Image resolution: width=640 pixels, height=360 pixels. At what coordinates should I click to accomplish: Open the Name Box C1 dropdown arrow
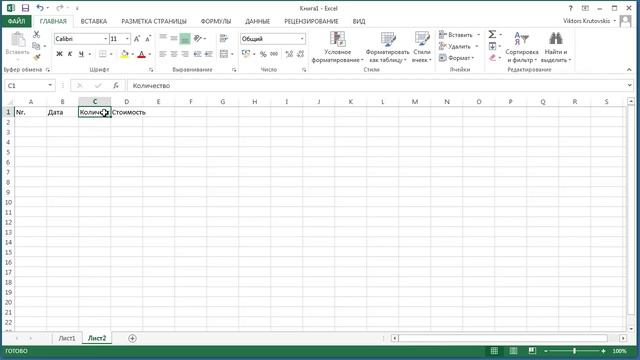point(50,85)
